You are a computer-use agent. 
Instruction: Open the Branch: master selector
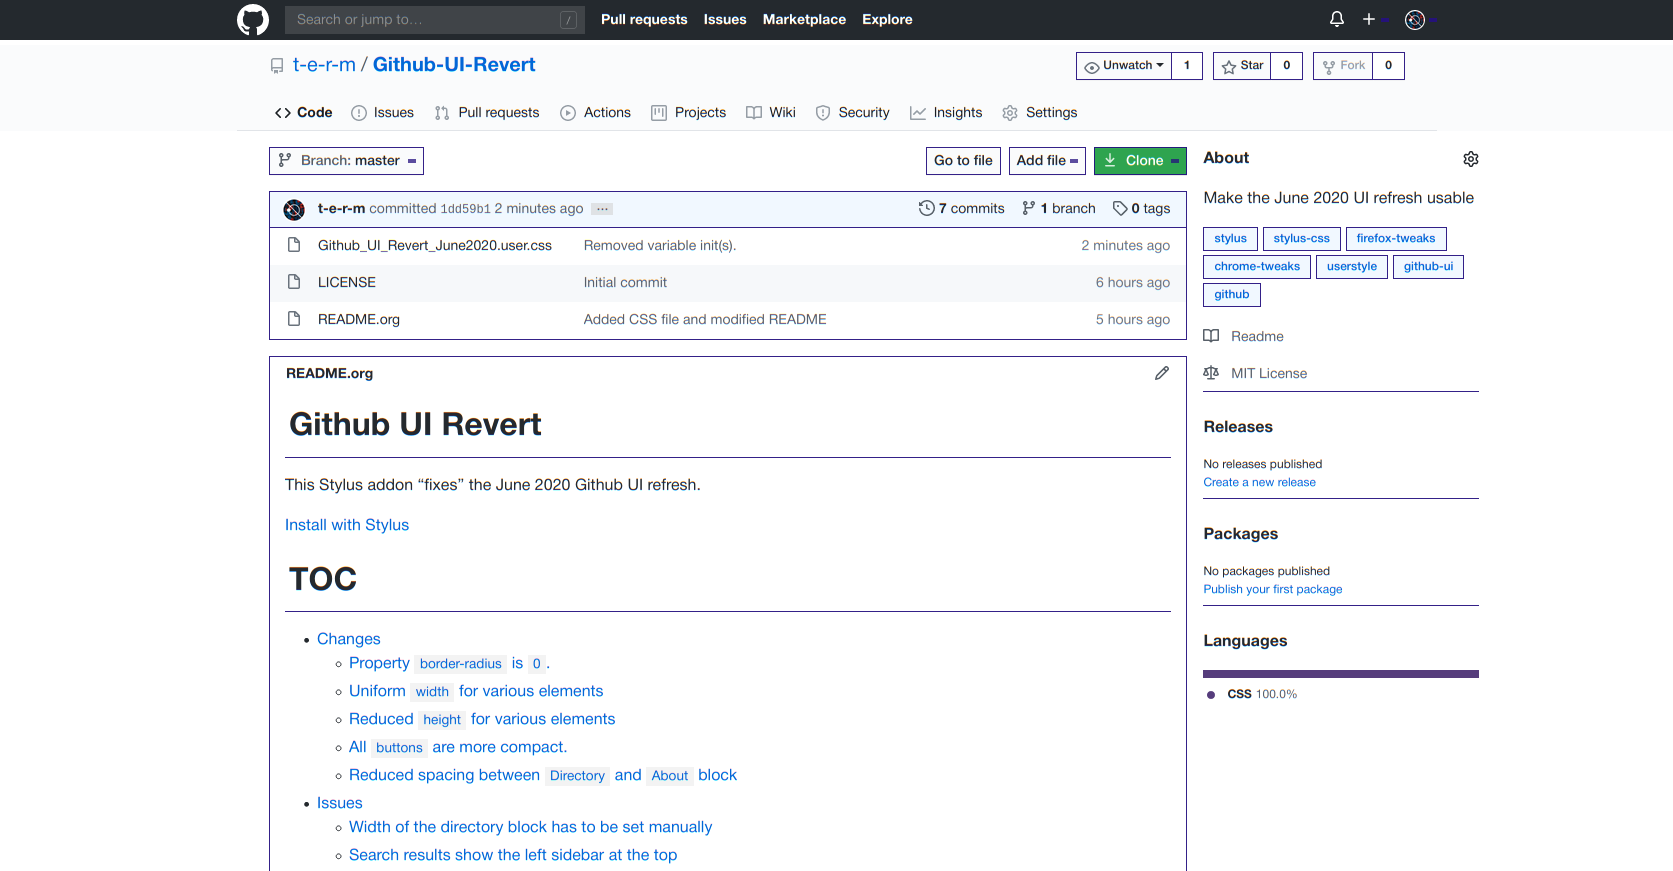pos(346,161)
